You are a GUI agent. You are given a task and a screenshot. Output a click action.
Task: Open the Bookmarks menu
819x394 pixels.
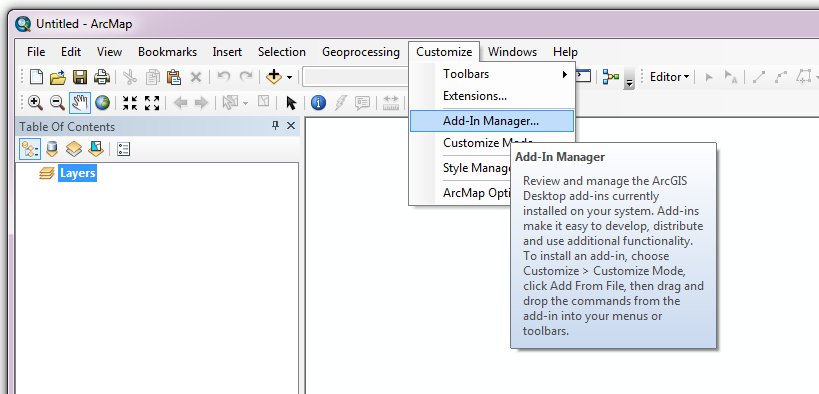point(167,52)
